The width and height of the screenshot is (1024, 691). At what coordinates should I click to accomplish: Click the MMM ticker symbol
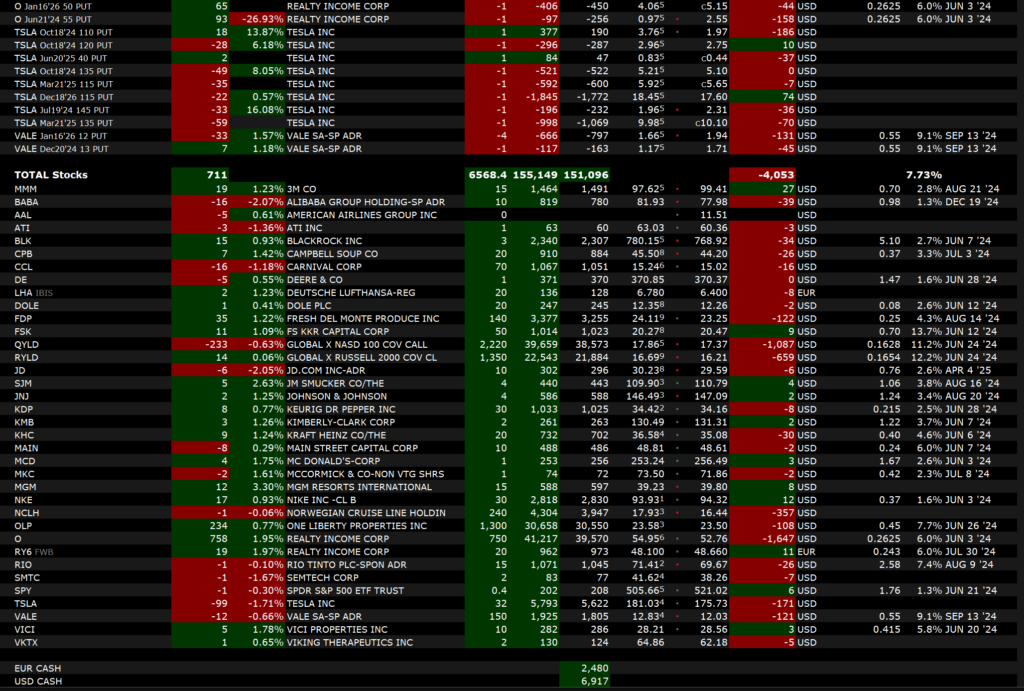click(26, 188)
